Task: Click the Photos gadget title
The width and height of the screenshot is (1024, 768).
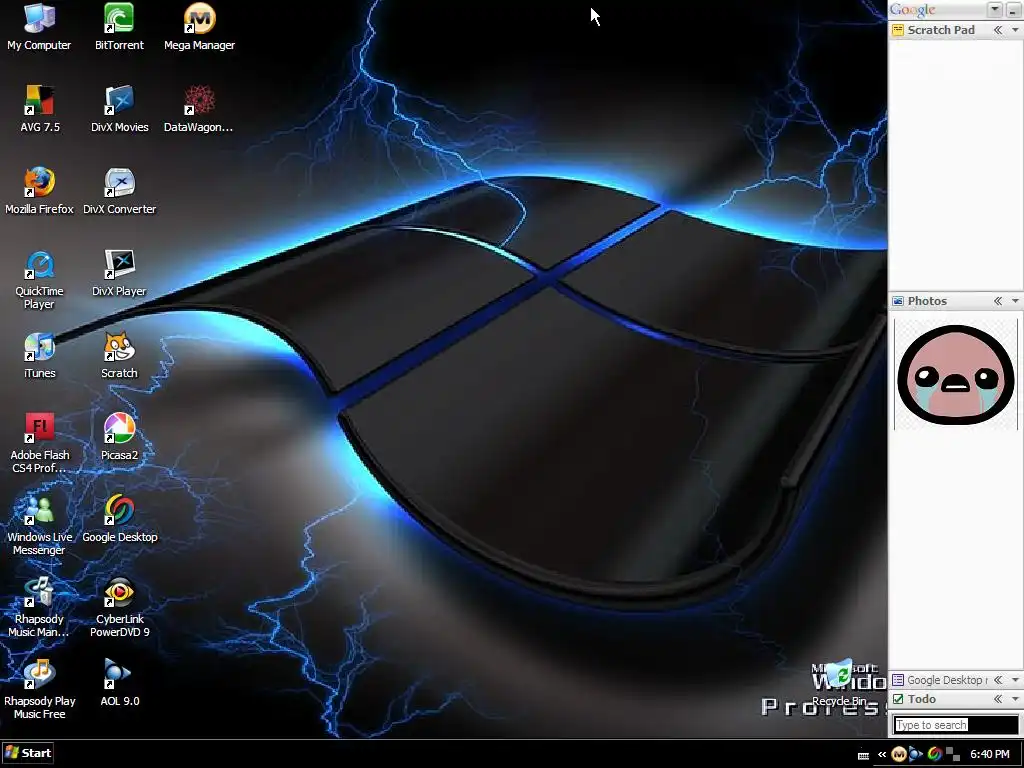Action: pos(927,301)
